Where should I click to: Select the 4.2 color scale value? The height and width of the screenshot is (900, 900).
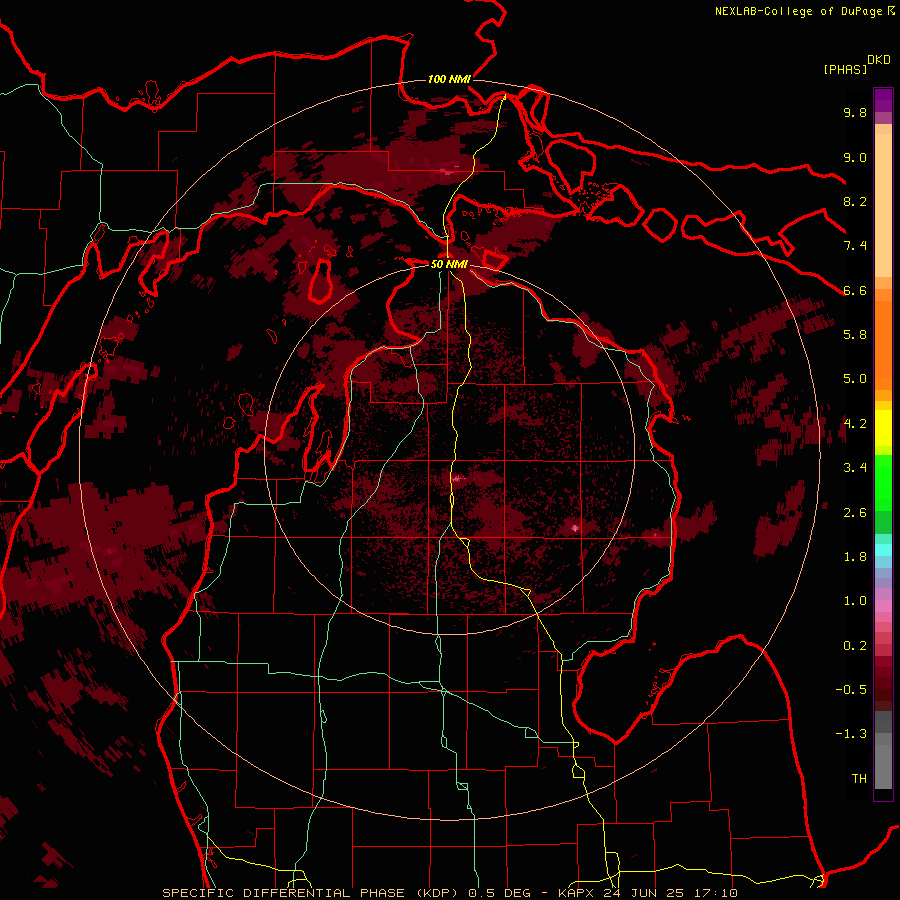[x=855, y=424]
